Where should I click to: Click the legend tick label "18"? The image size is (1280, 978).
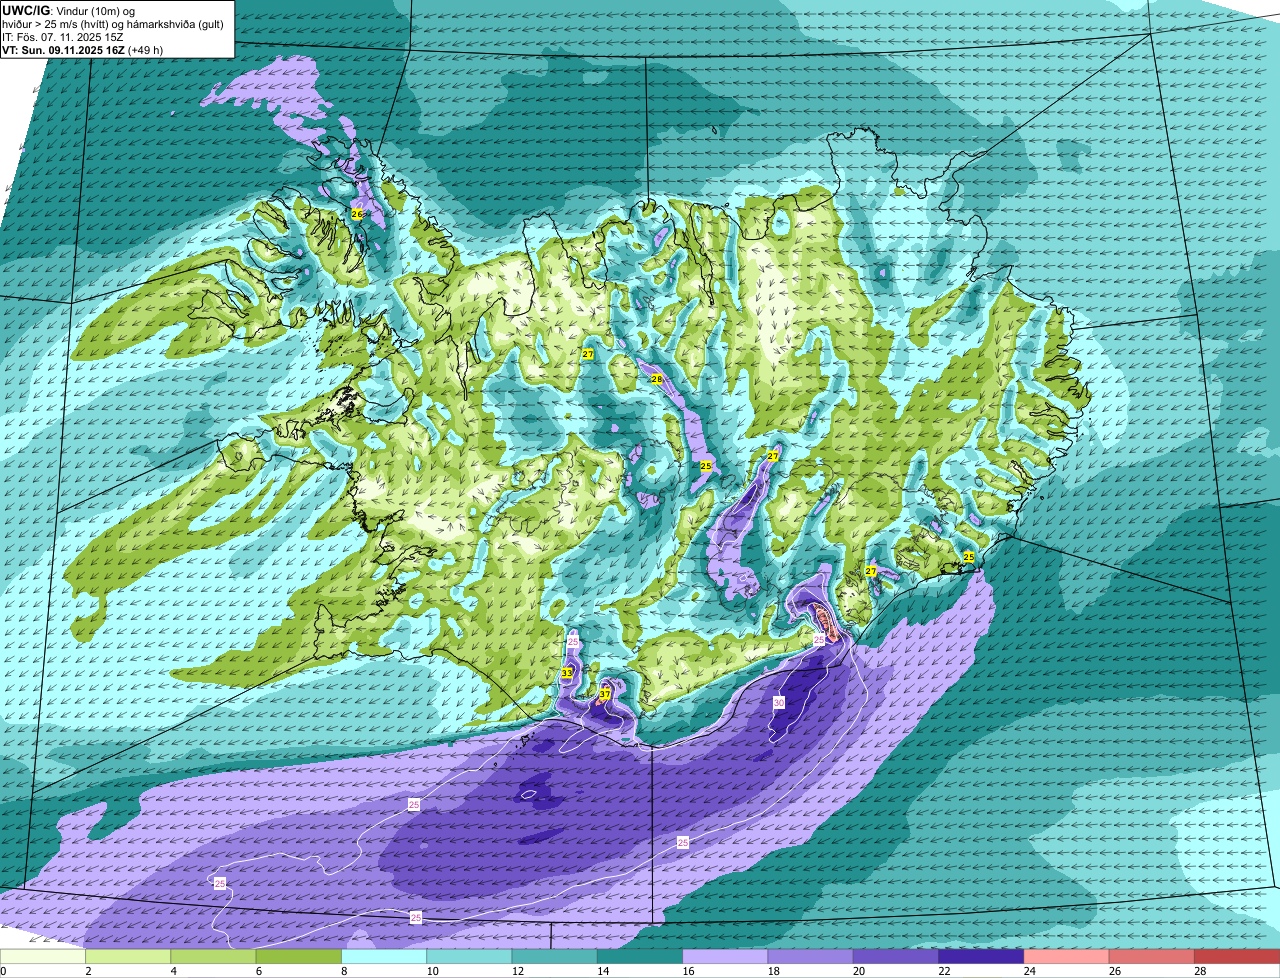(772, 971)
